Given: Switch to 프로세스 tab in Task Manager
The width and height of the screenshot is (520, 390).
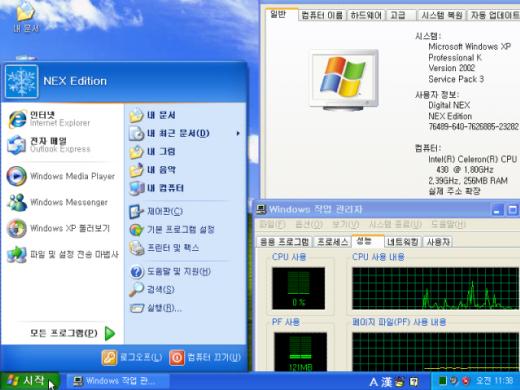Looking at the screenshot, I should pyautogui.click(x=332, y=242).
